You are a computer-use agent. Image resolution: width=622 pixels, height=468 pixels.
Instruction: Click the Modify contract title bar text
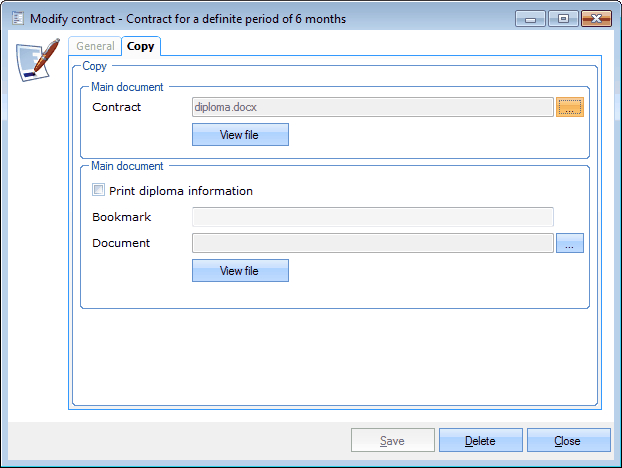click(188, 19)
